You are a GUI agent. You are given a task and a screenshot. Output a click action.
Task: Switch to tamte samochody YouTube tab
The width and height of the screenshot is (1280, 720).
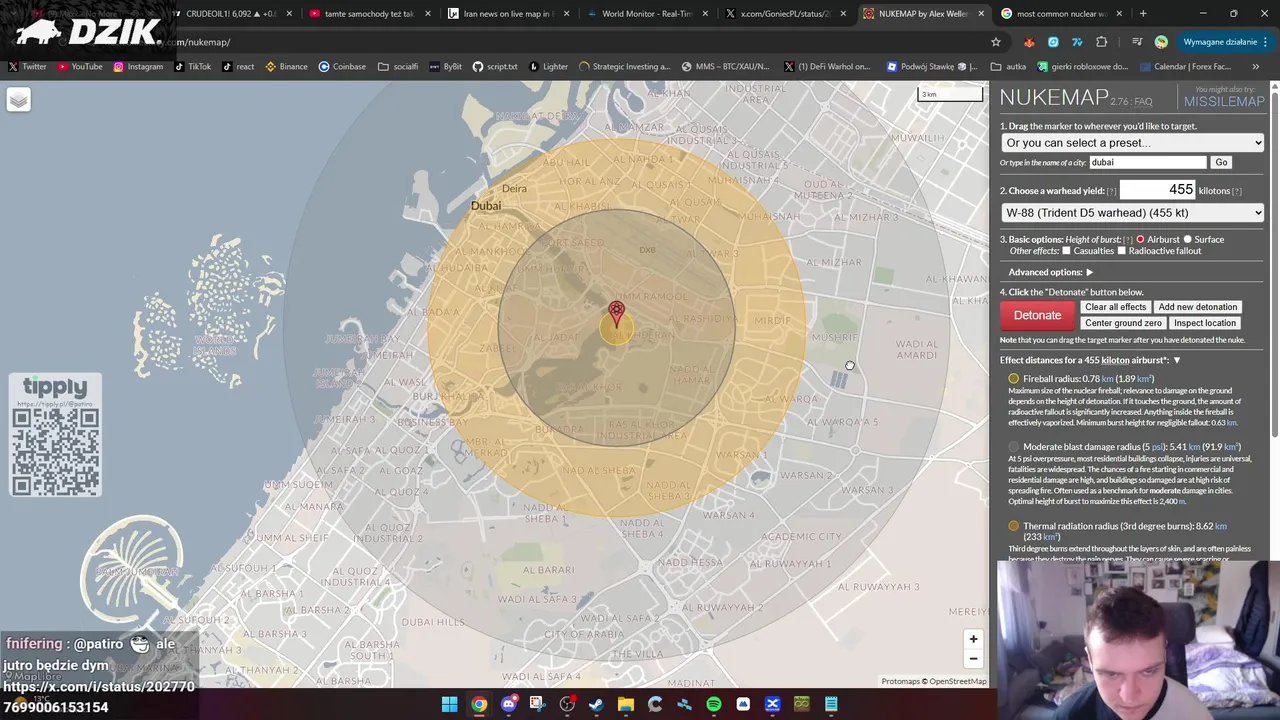tap(369, 14)
